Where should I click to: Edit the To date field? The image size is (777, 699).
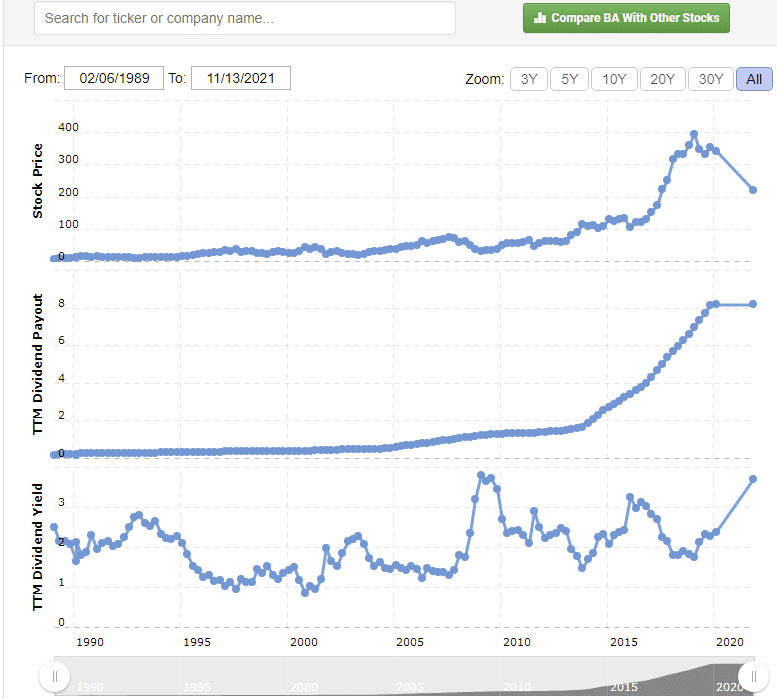(x=241, y=79)
